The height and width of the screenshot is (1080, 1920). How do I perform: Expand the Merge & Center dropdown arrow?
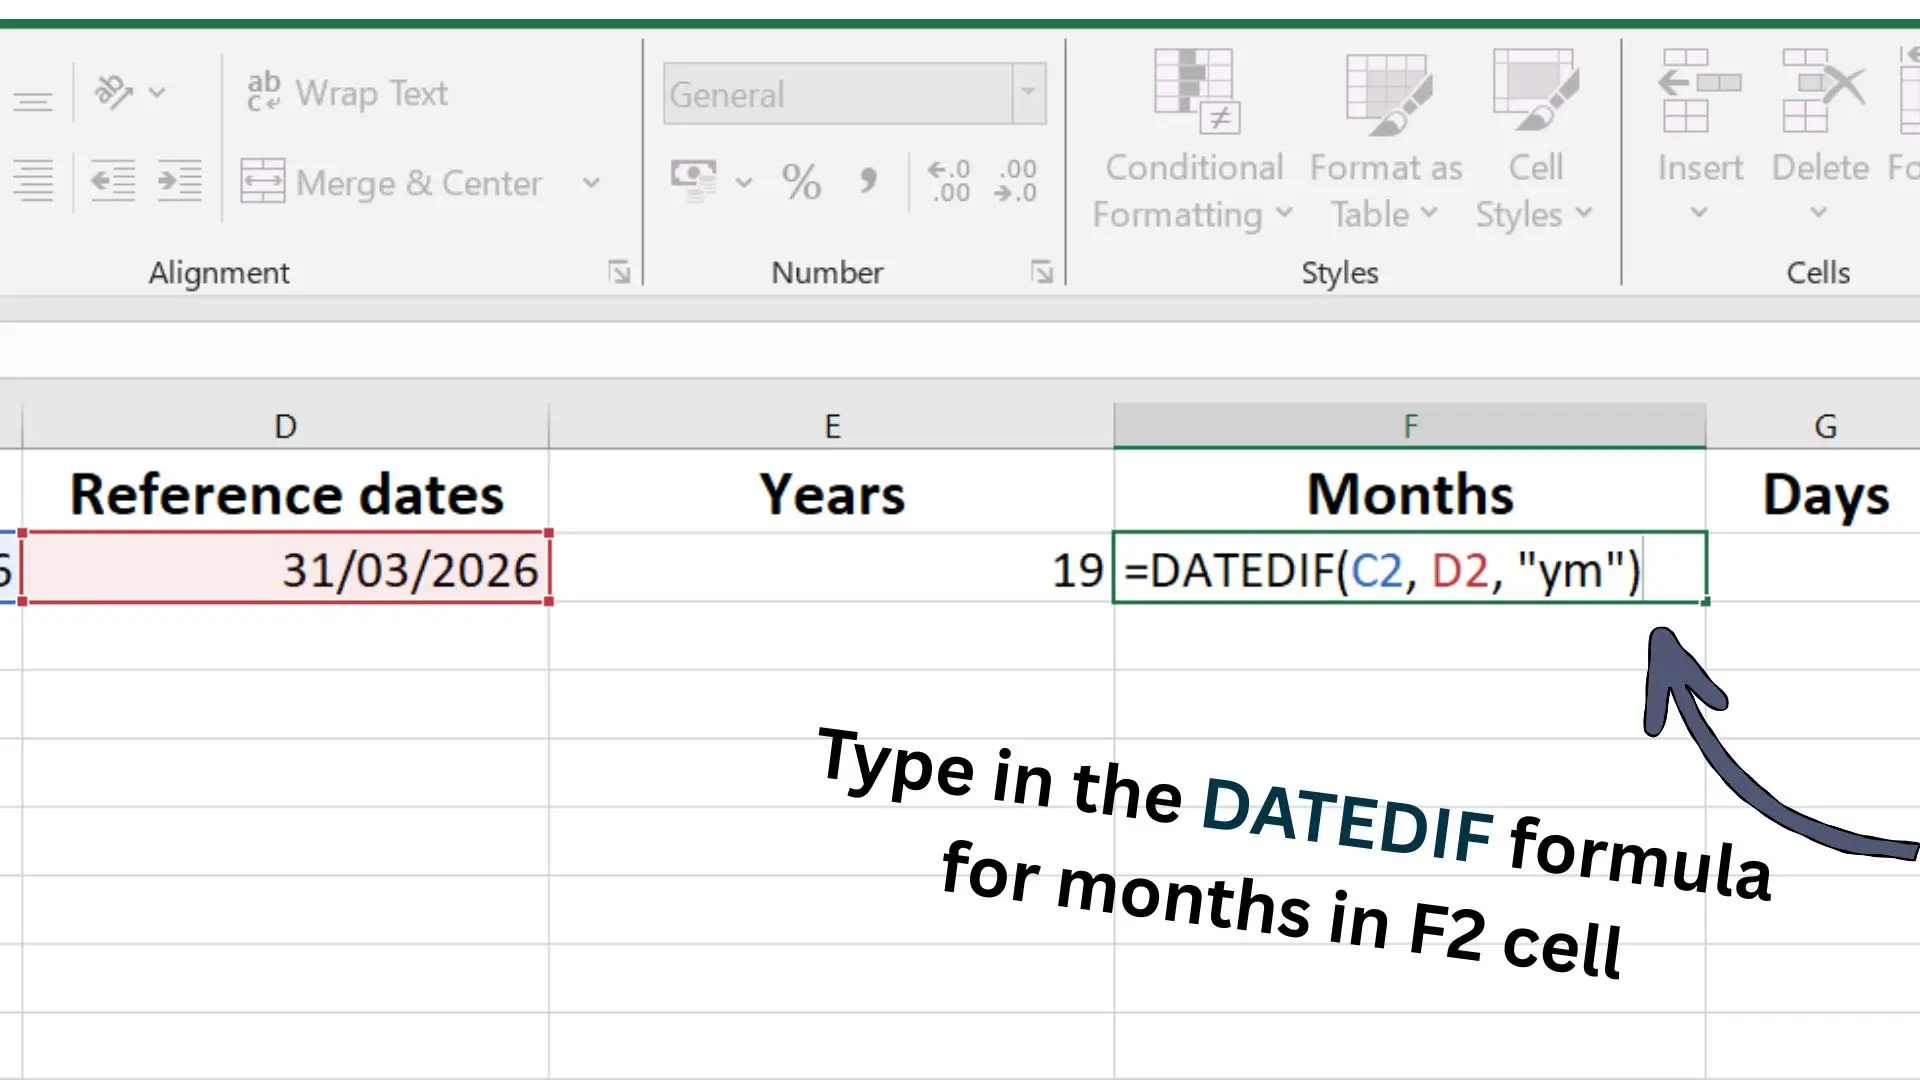click(x=592, y=183)
